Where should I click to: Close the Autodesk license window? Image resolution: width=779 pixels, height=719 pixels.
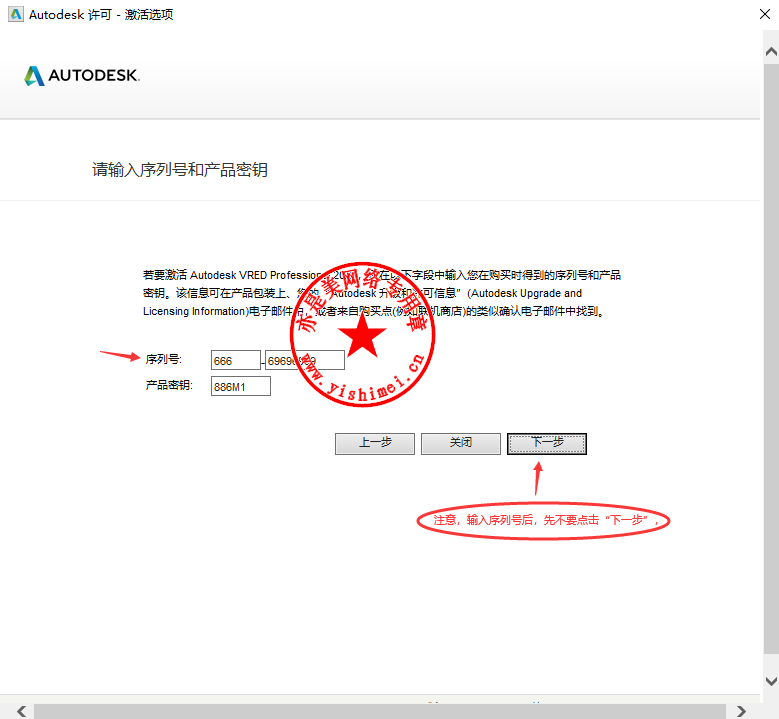tap(765, 14)
